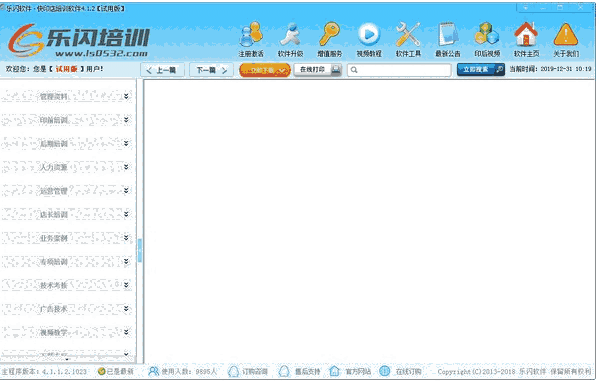The width and height of the screenshot is (599, 381).
Task: Open the 视频教程 video tutorial play icon
Action: 369,34
